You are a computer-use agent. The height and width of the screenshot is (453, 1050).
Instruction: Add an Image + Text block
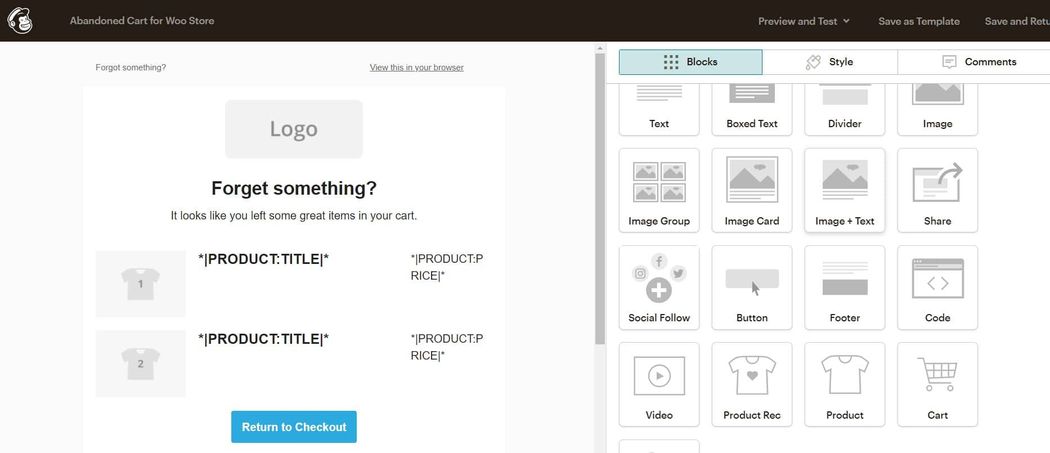click(x=844, y=190)
